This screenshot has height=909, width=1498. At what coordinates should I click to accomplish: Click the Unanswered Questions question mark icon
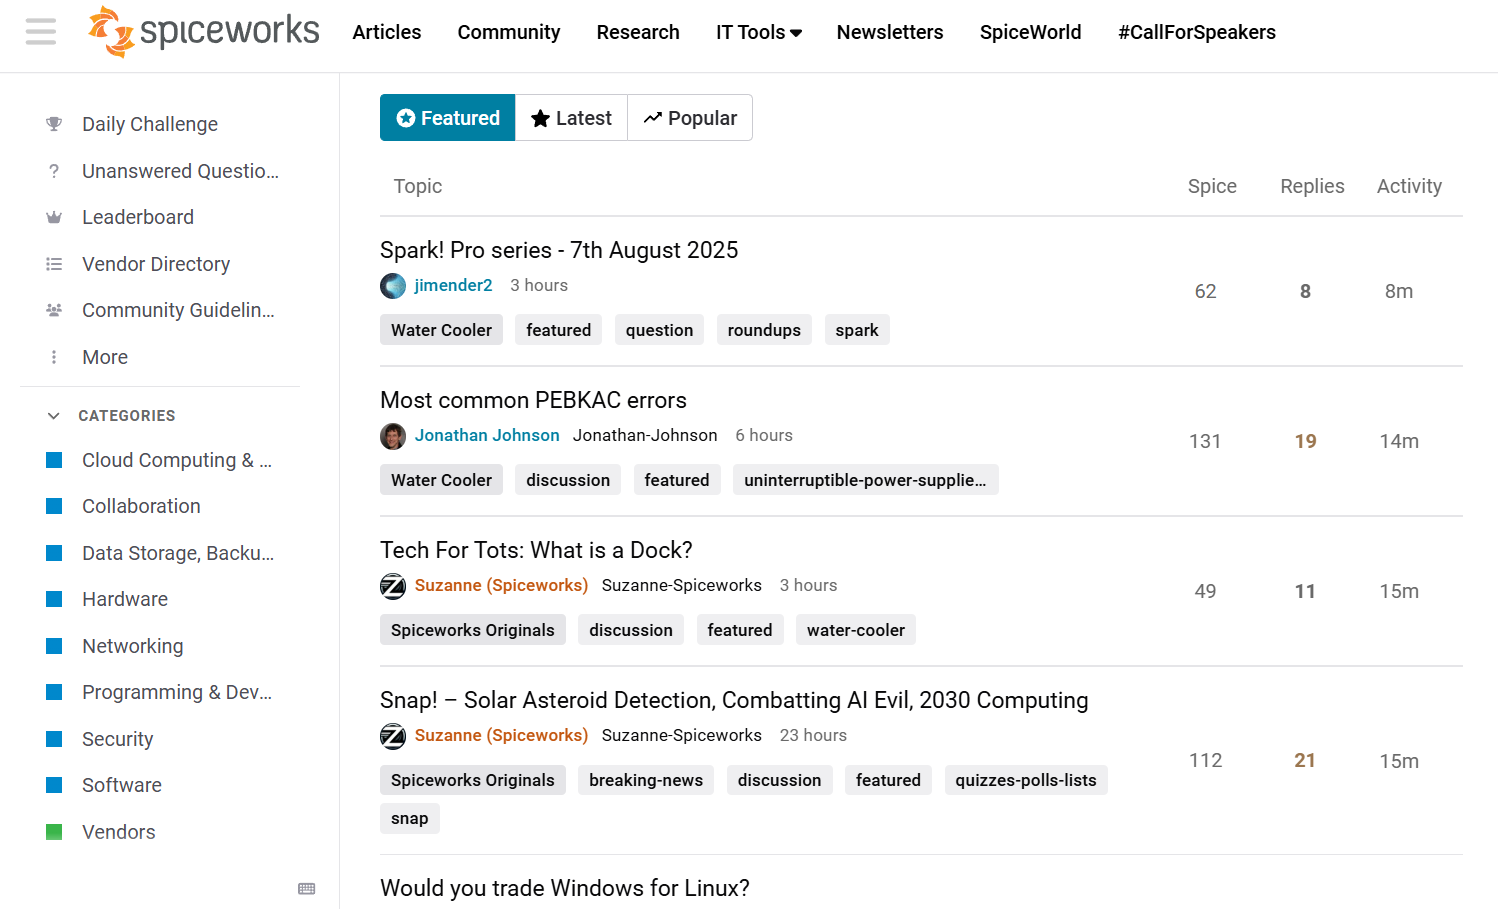pyautogui.click(x=54, y=171)
